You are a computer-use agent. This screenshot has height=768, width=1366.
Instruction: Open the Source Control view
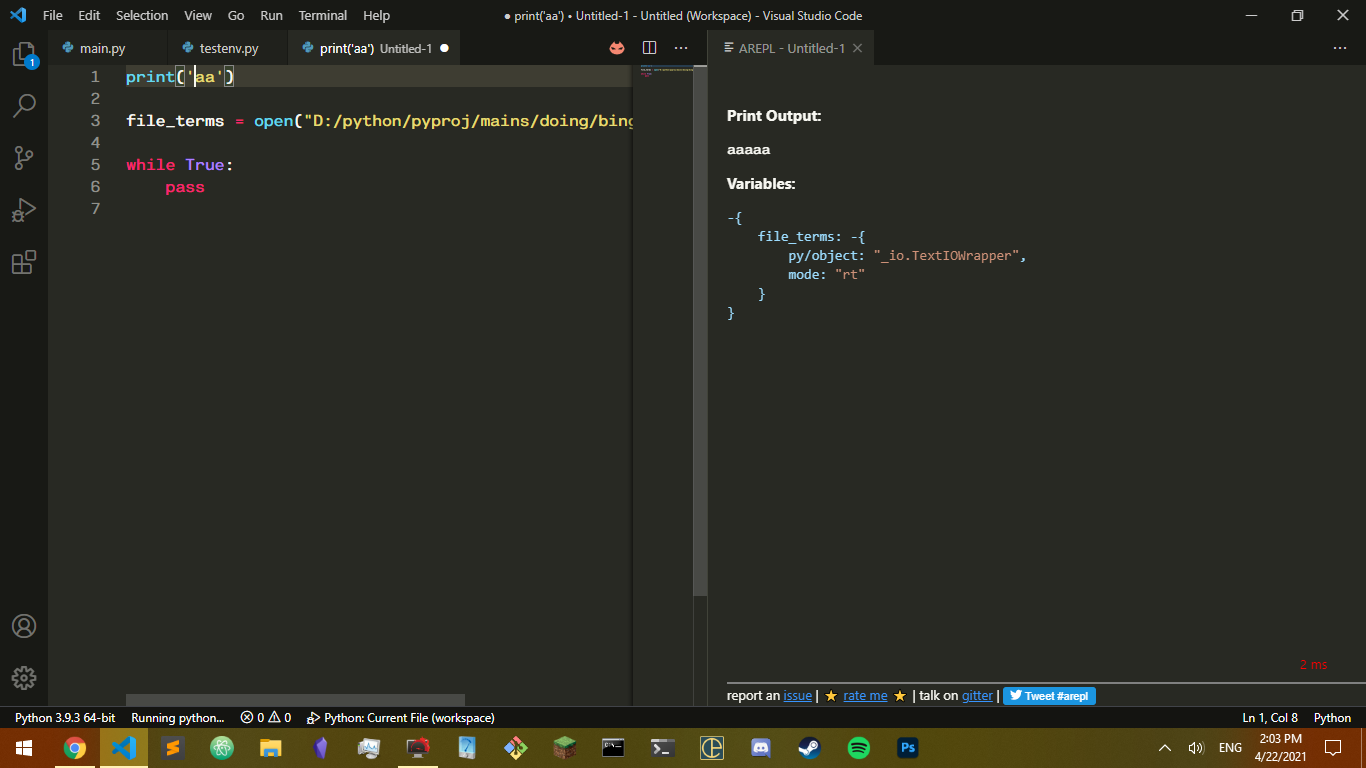(25, 157)
